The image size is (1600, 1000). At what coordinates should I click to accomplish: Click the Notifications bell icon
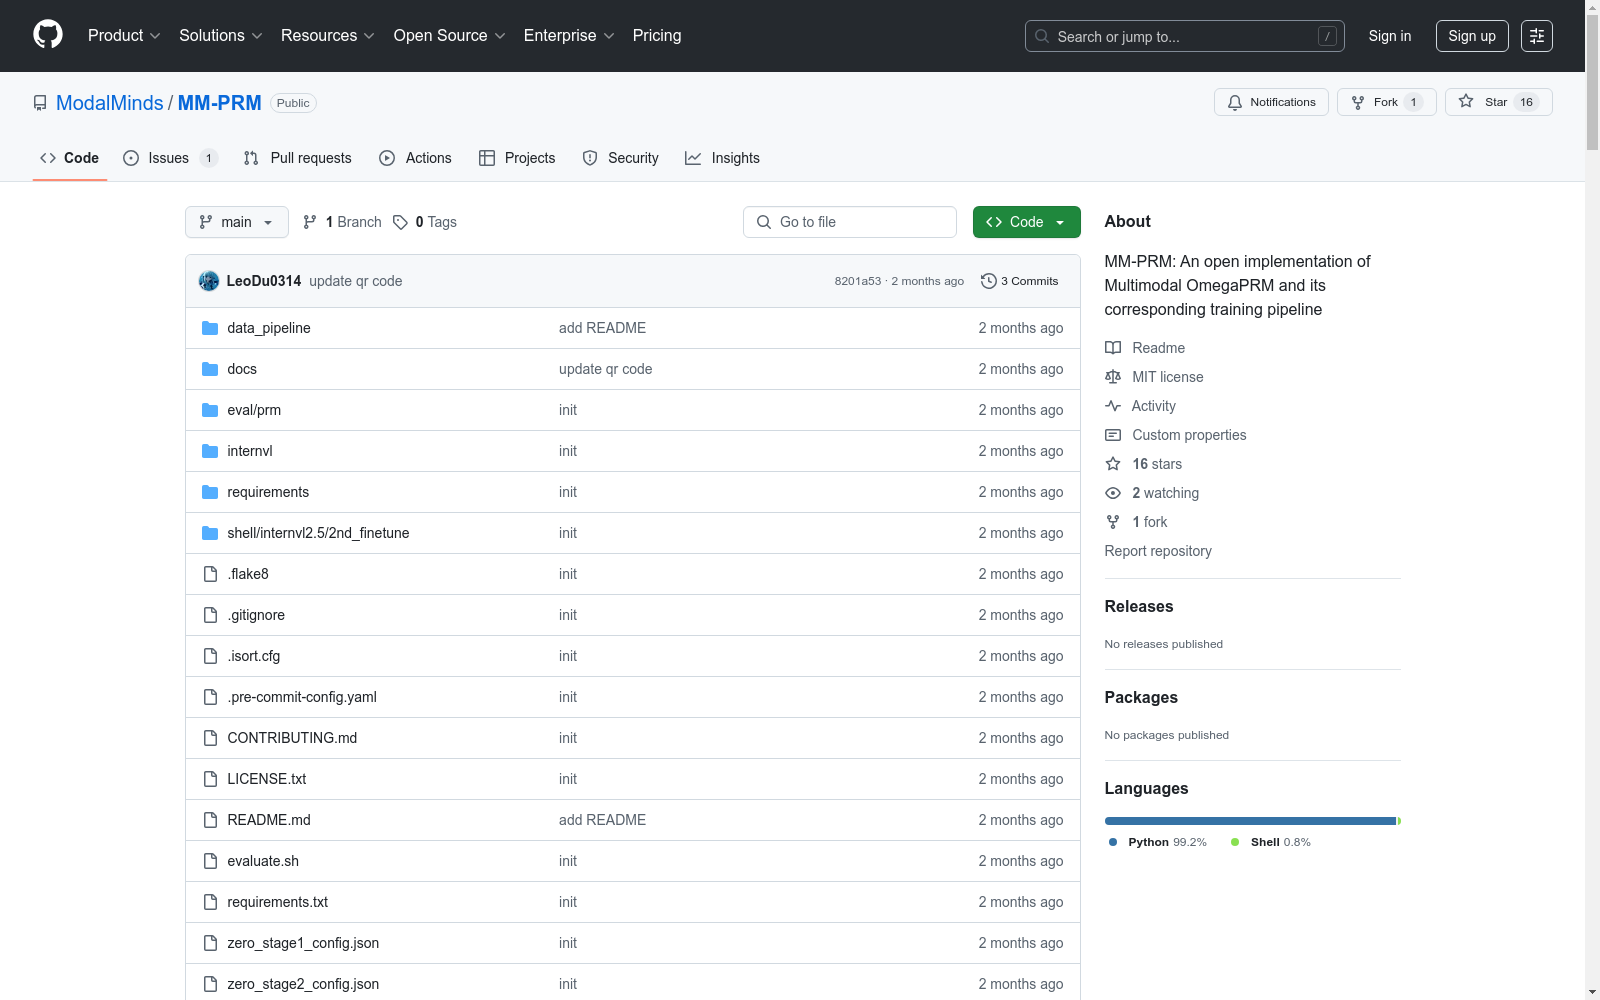(x=1235, y=102)
